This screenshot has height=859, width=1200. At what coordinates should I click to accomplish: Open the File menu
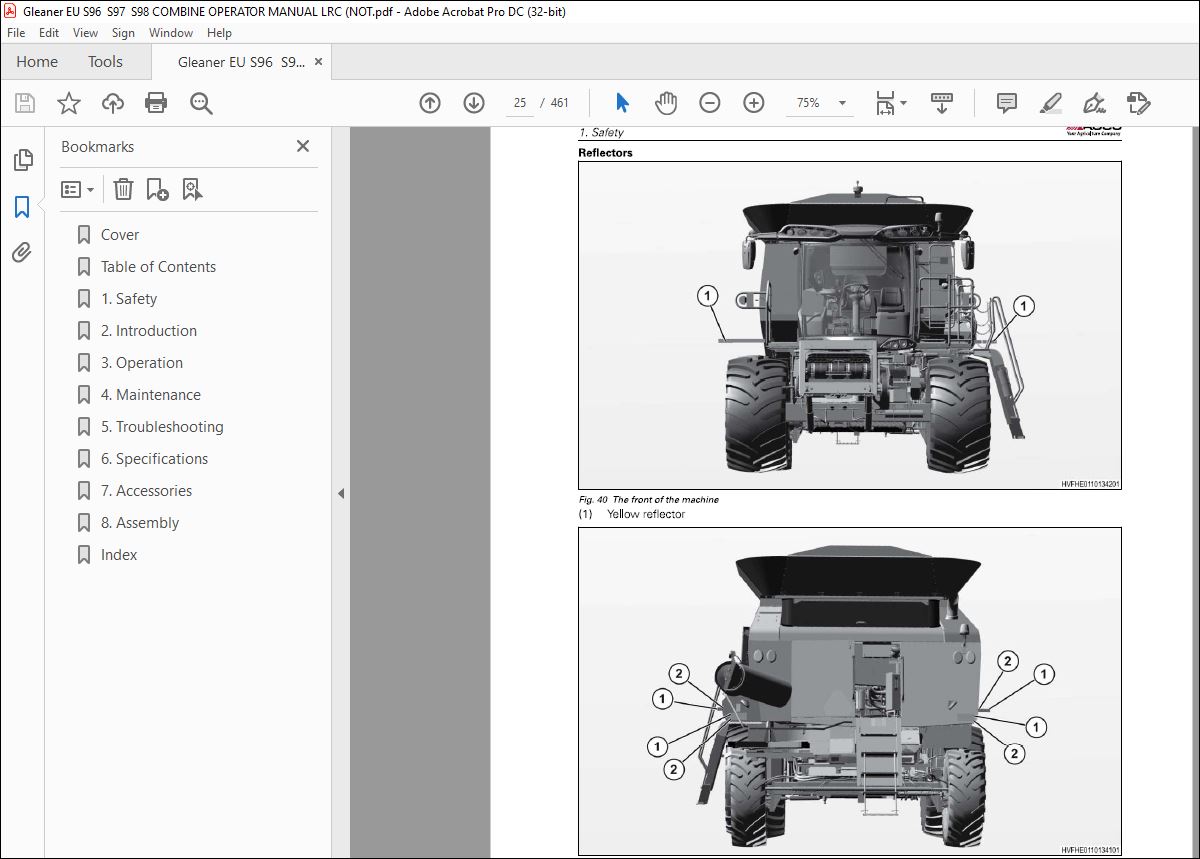click(x=16, y=33)
